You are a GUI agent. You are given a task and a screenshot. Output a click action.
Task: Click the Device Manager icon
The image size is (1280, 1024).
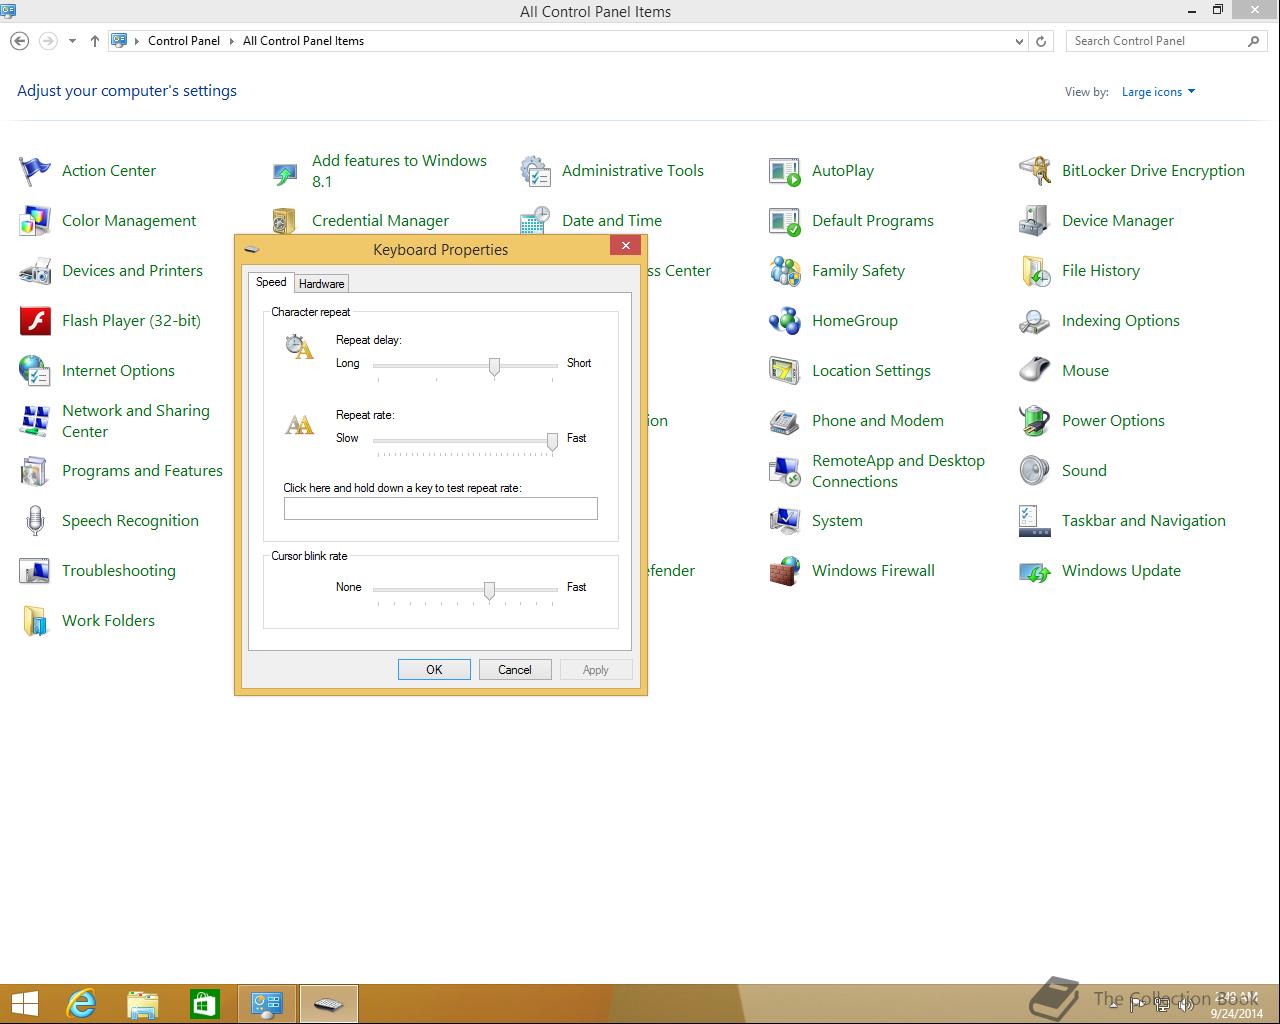click(1035, 221)
